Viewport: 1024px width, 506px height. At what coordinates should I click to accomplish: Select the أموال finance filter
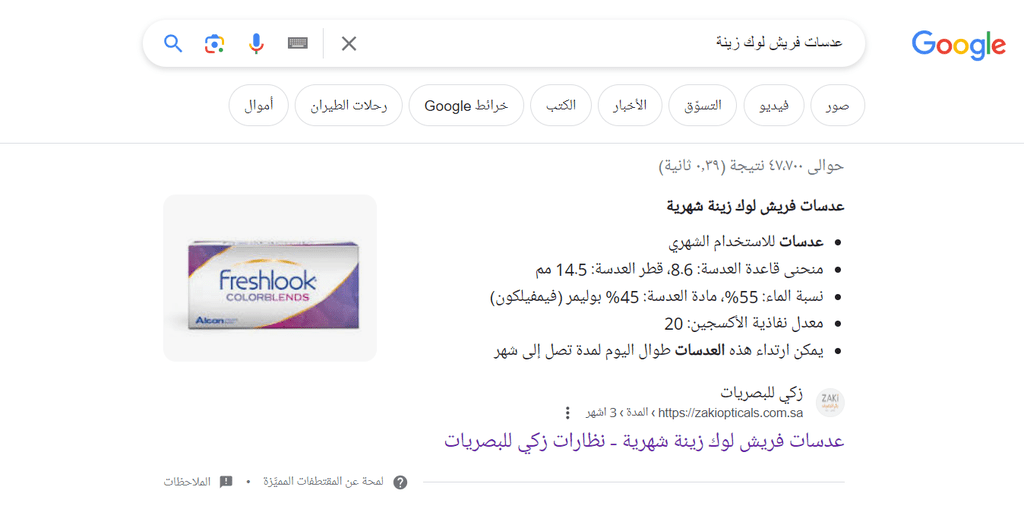[259, 105]
